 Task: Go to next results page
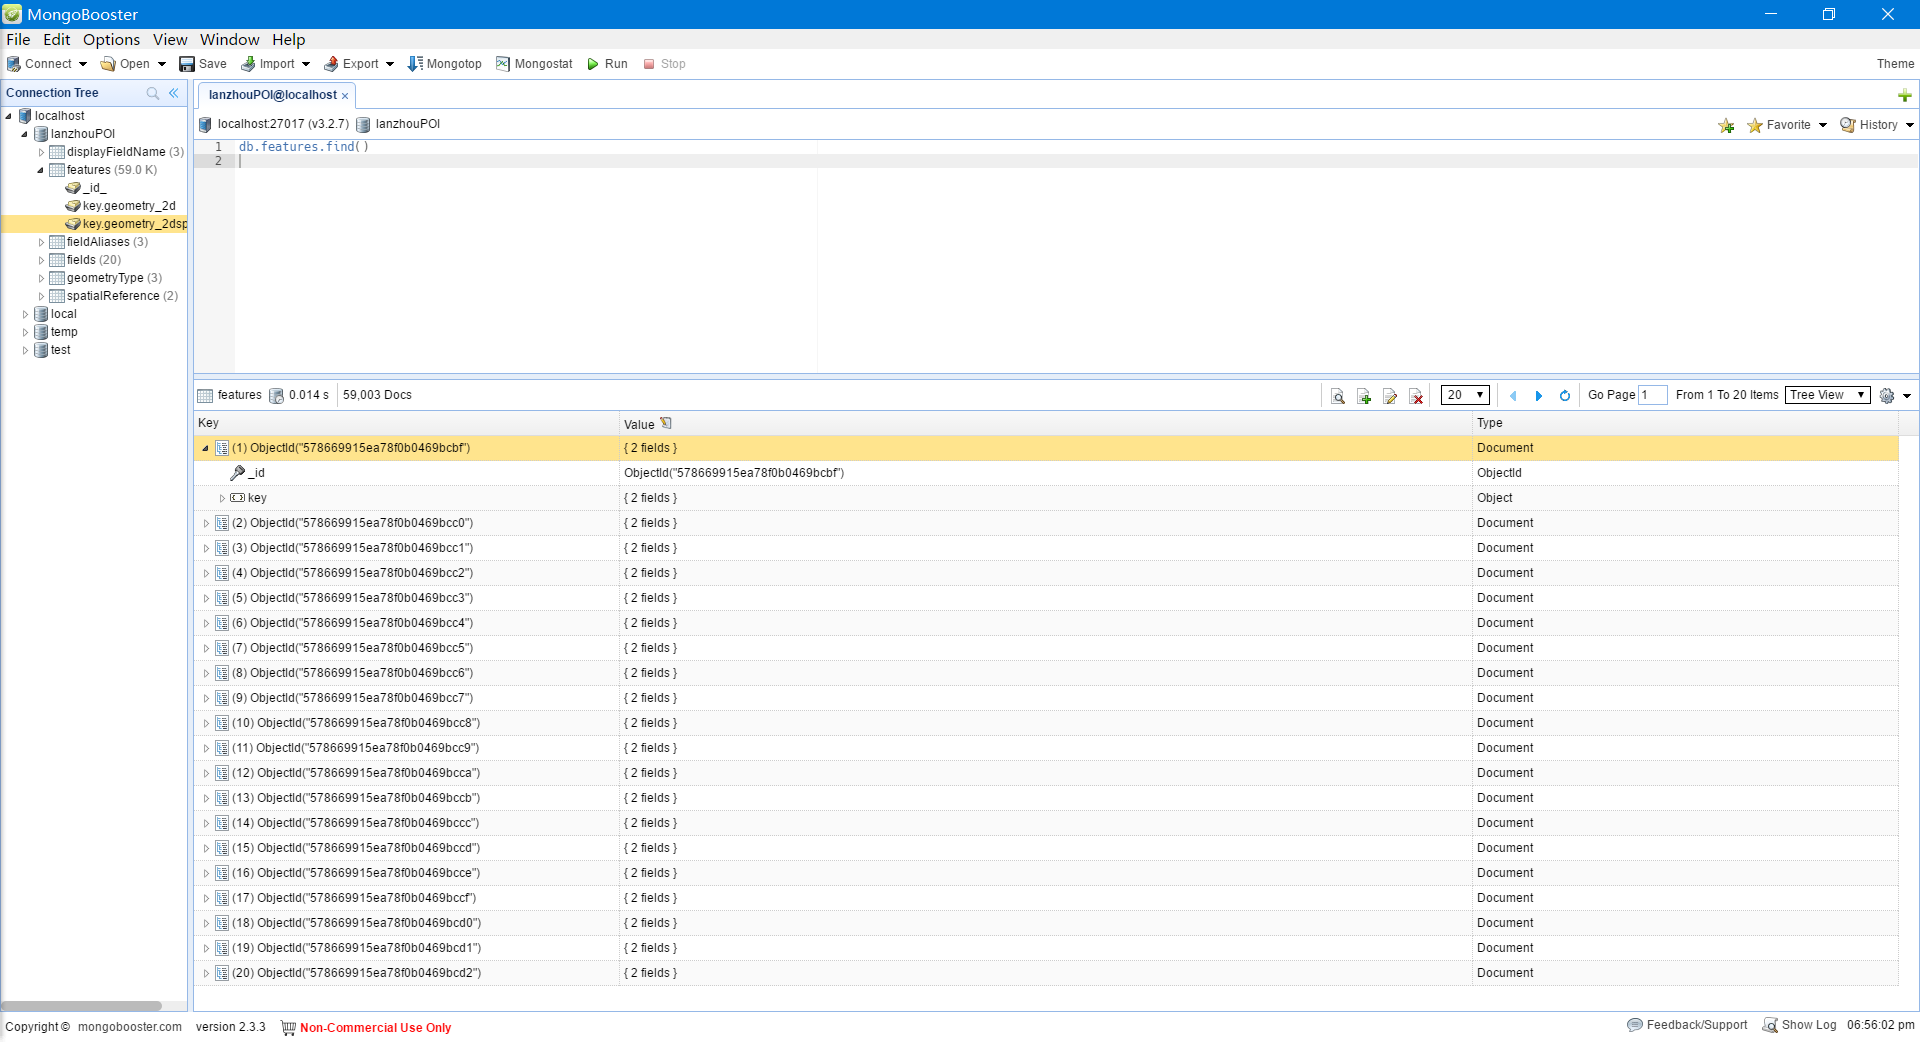coord(1539,396)
